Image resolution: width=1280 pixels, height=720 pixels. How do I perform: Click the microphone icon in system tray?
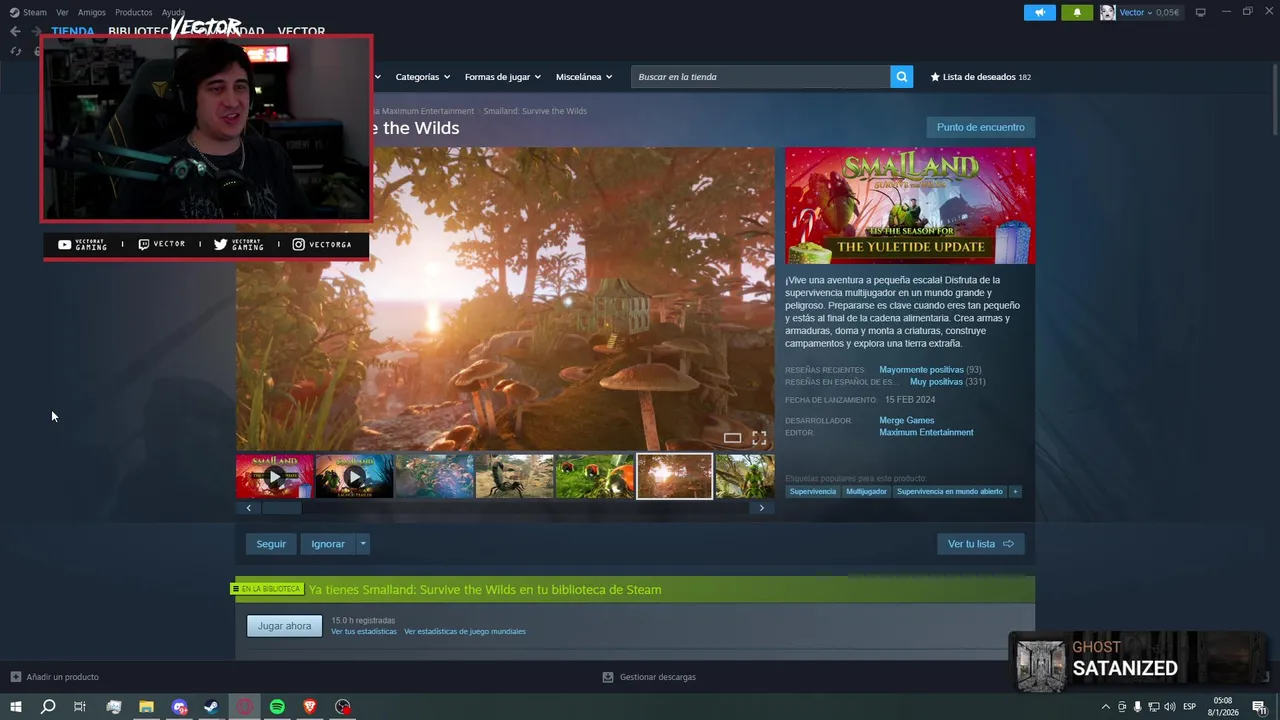[1137, 707]
